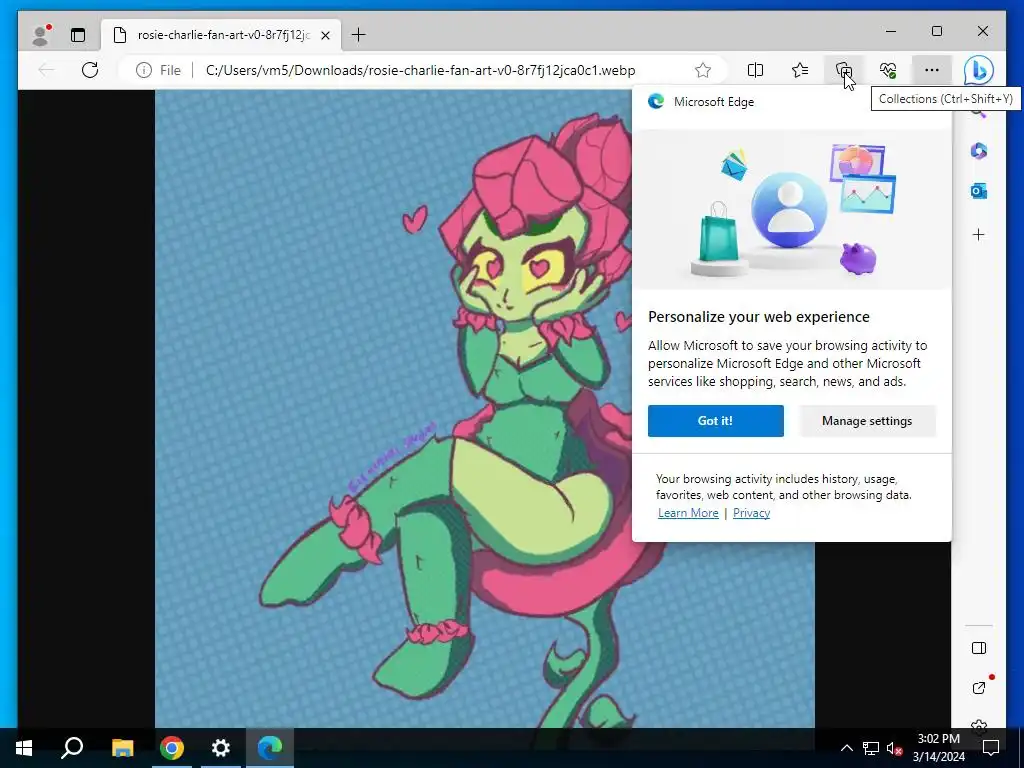Click the Back arrow button
This screenshot has height=768, width=1024.
point(46,70)
